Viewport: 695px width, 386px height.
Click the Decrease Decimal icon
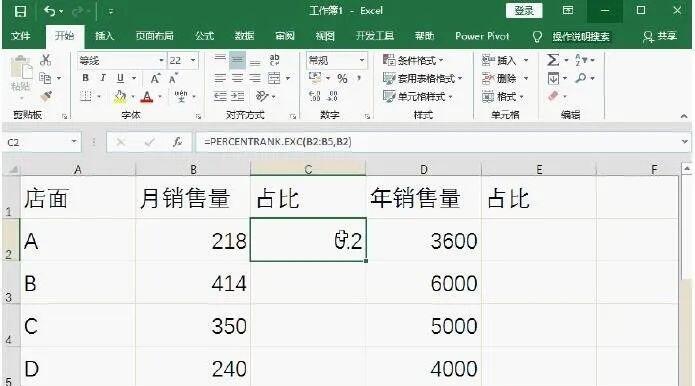click(333, 96)
